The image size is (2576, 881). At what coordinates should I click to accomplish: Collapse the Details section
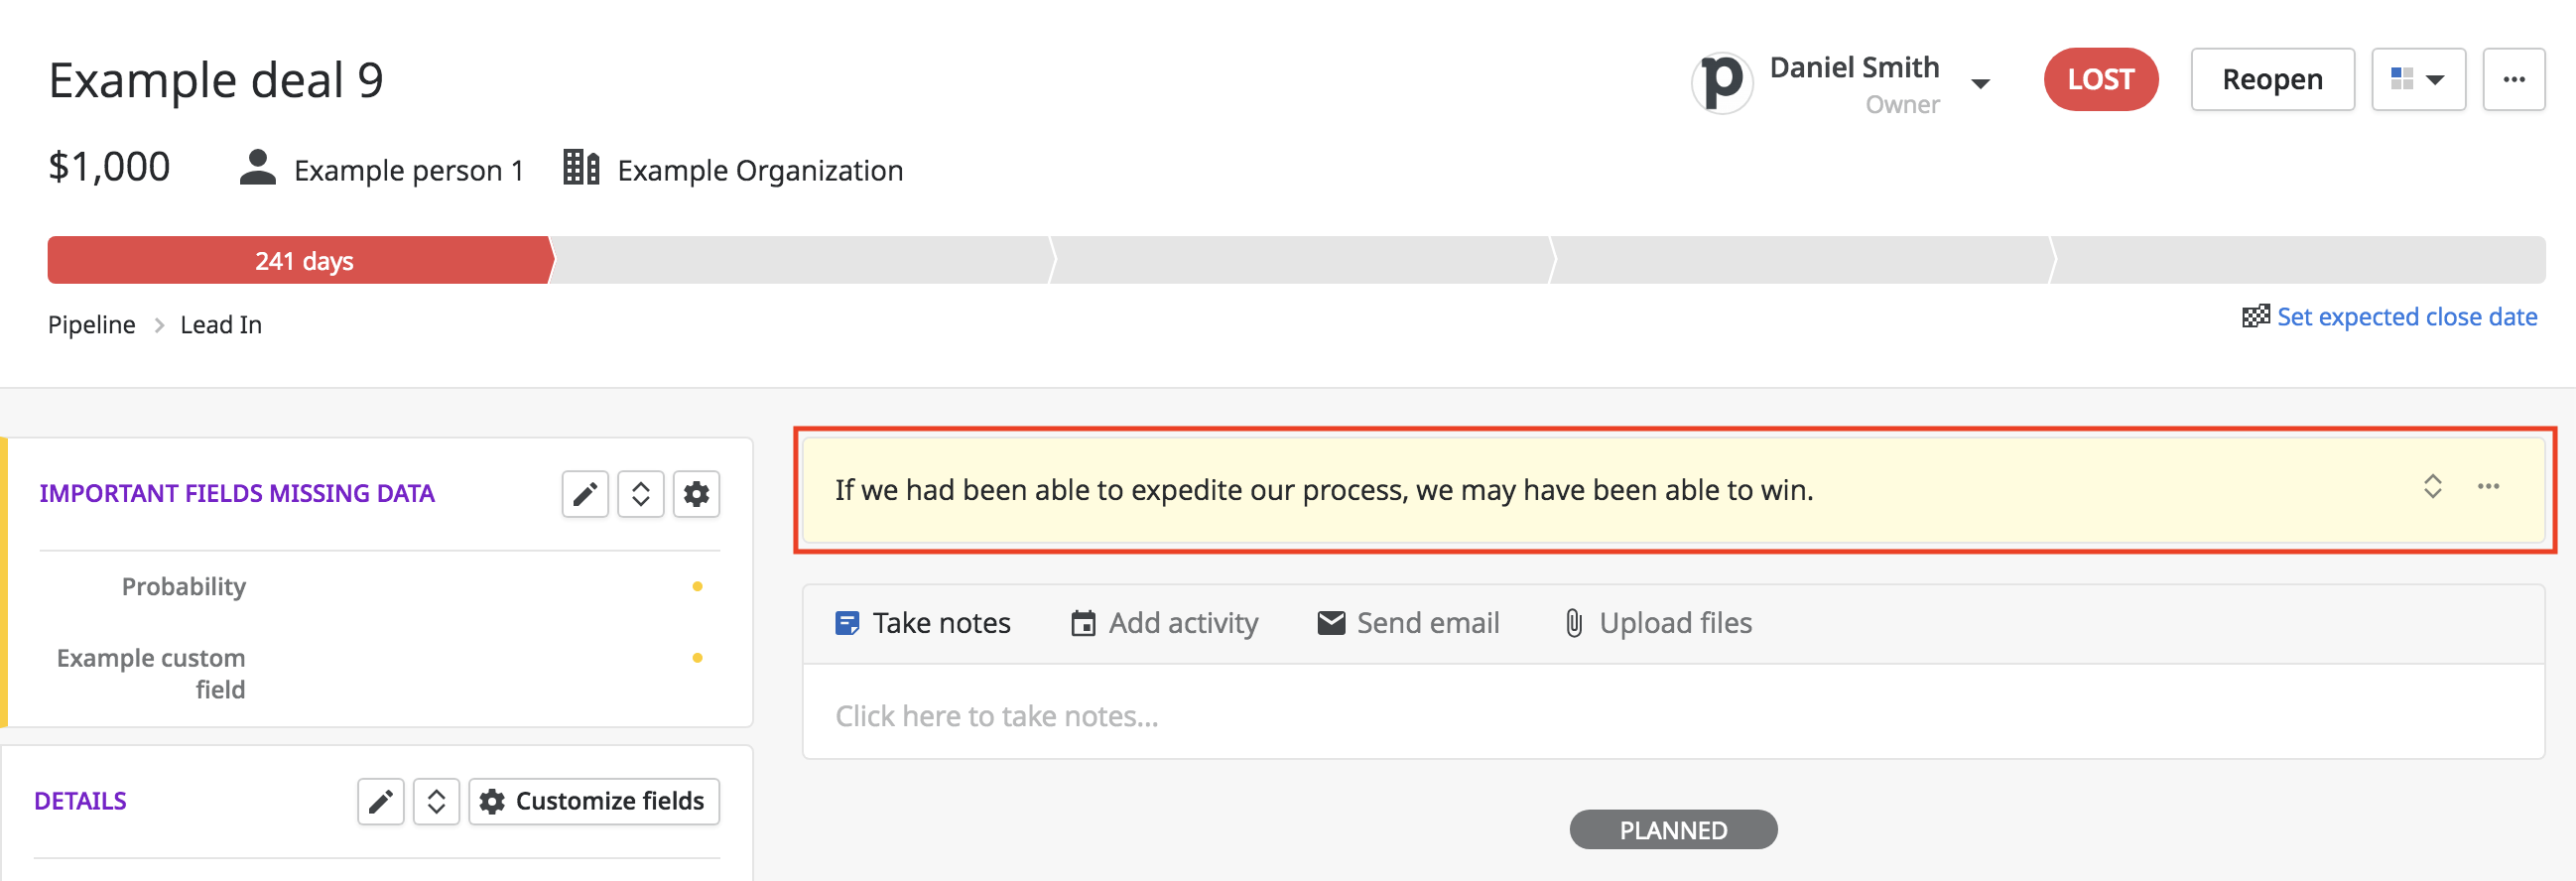(x=436, y=801)
